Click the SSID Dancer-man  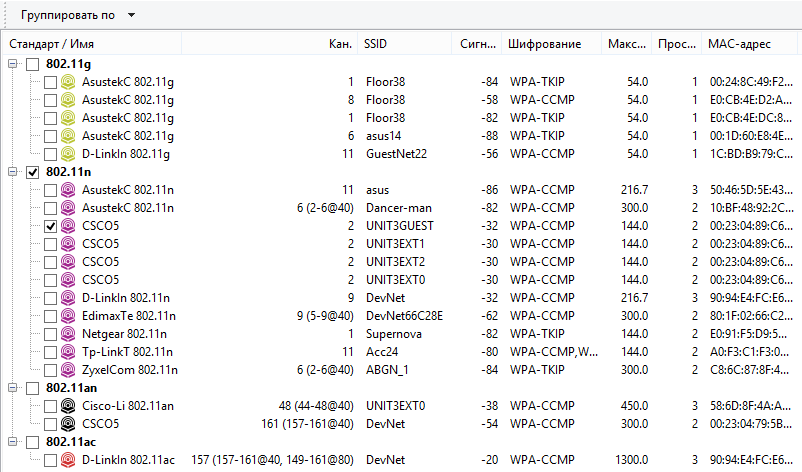click(x=399, y=208)
